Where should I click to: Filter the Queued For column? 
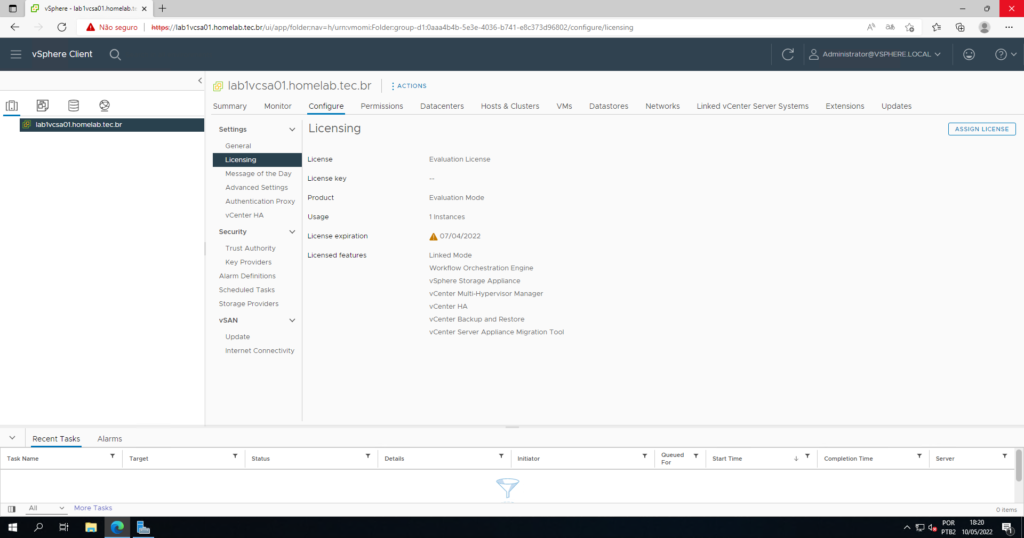(696, 456)
